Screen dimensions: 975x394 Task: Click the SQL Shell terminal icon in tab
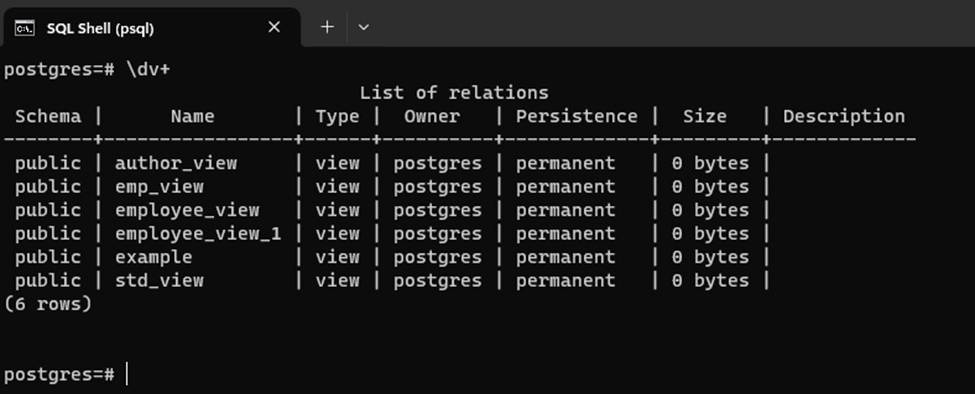pos(25,28)
